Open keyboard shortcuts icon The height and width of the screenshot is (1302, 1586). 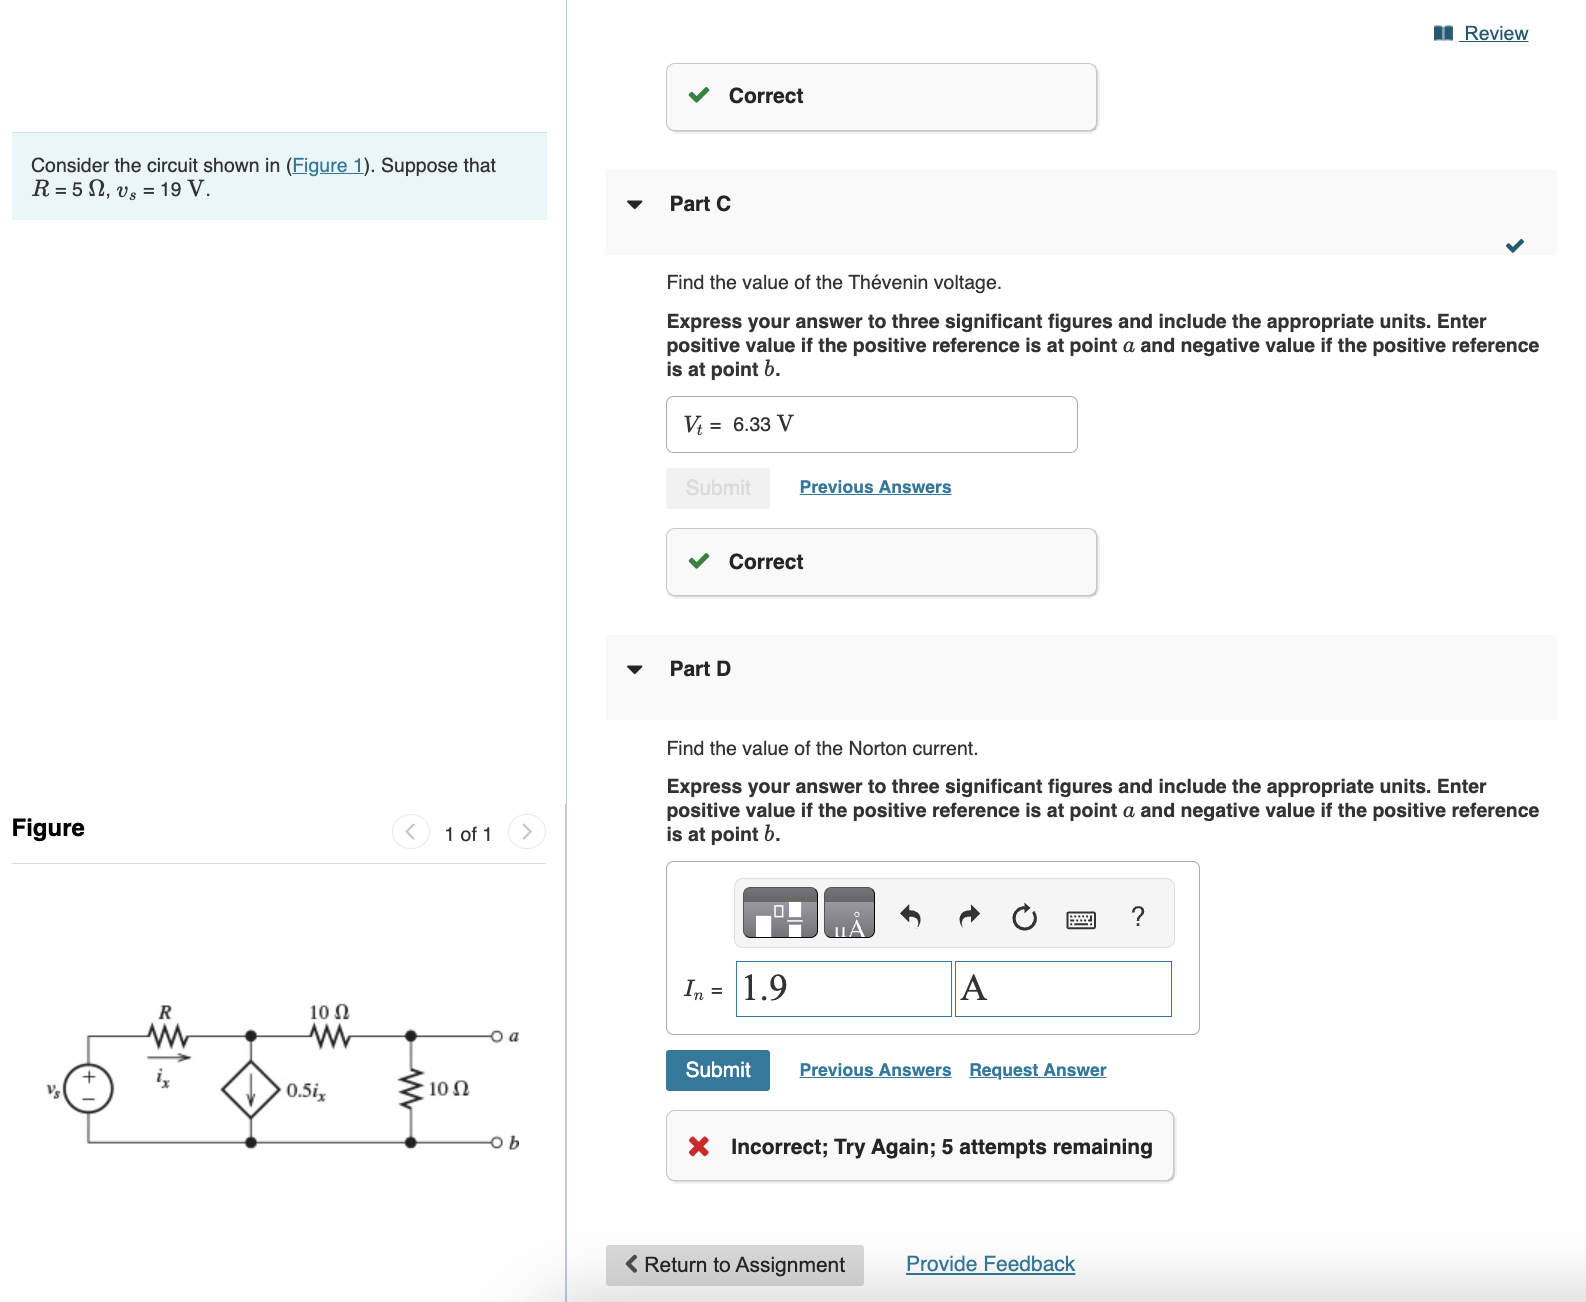pyautogui.click(x=1081, y=919)
